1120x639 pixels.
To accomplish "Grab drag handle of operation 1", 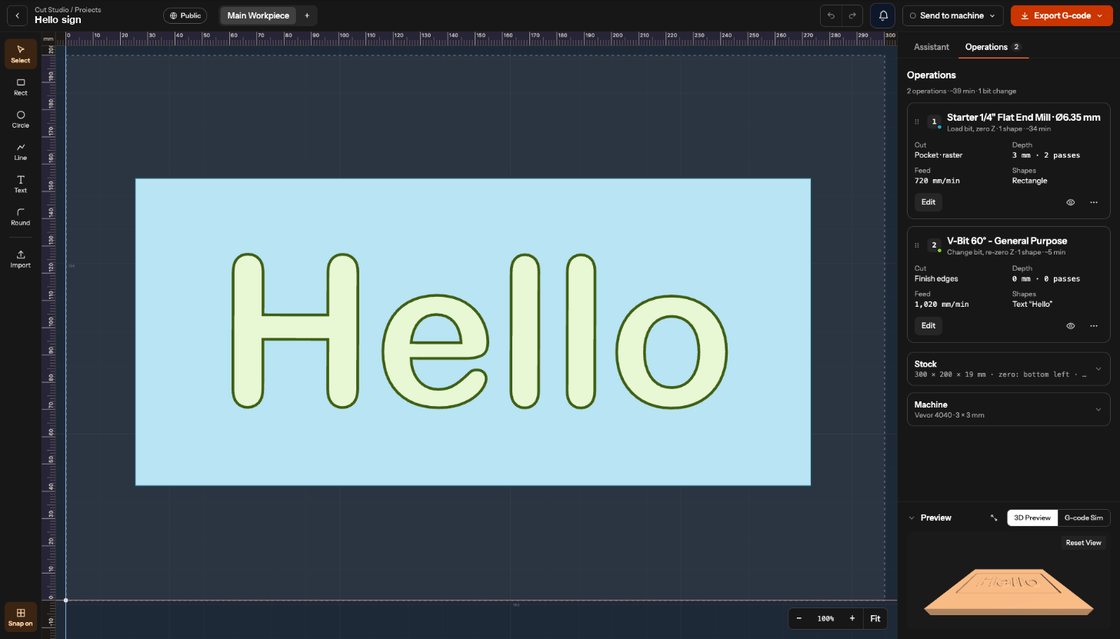I will [916, 122].
